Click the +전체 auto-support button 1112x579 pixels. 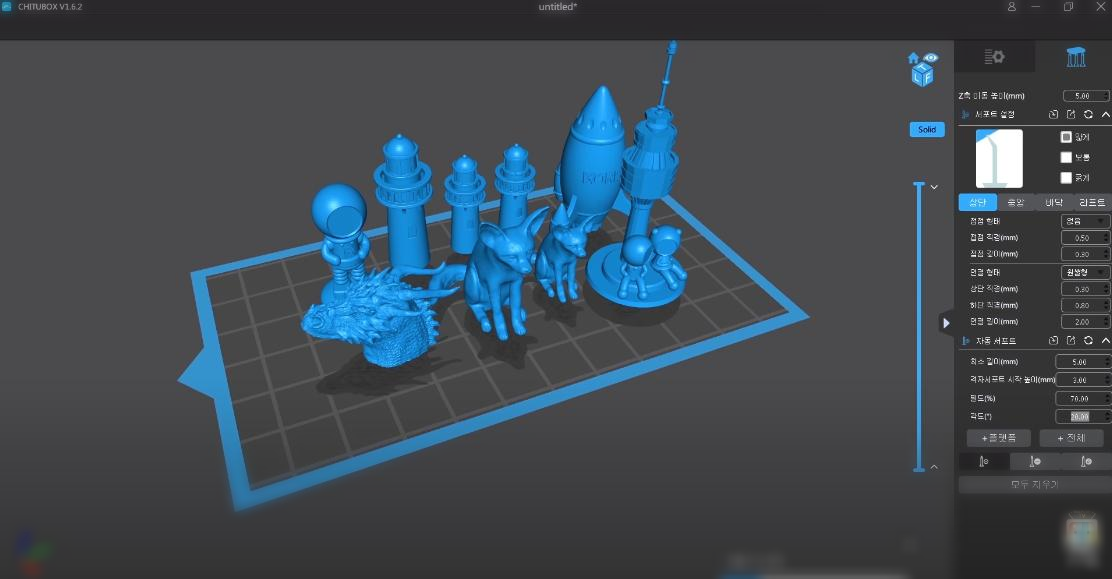click(x=1072, y=438)
